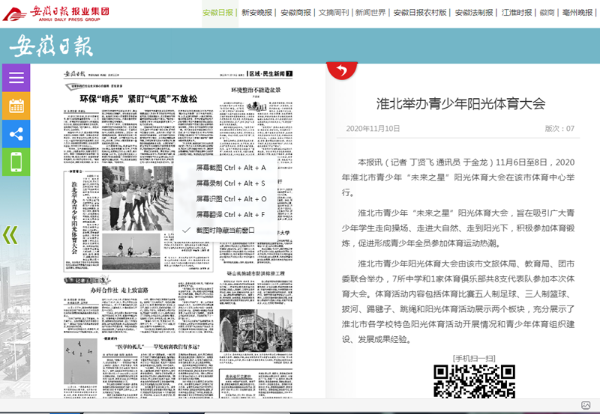
Task: Click the flying birds photo at bottom left
Action: coord(80,361)
